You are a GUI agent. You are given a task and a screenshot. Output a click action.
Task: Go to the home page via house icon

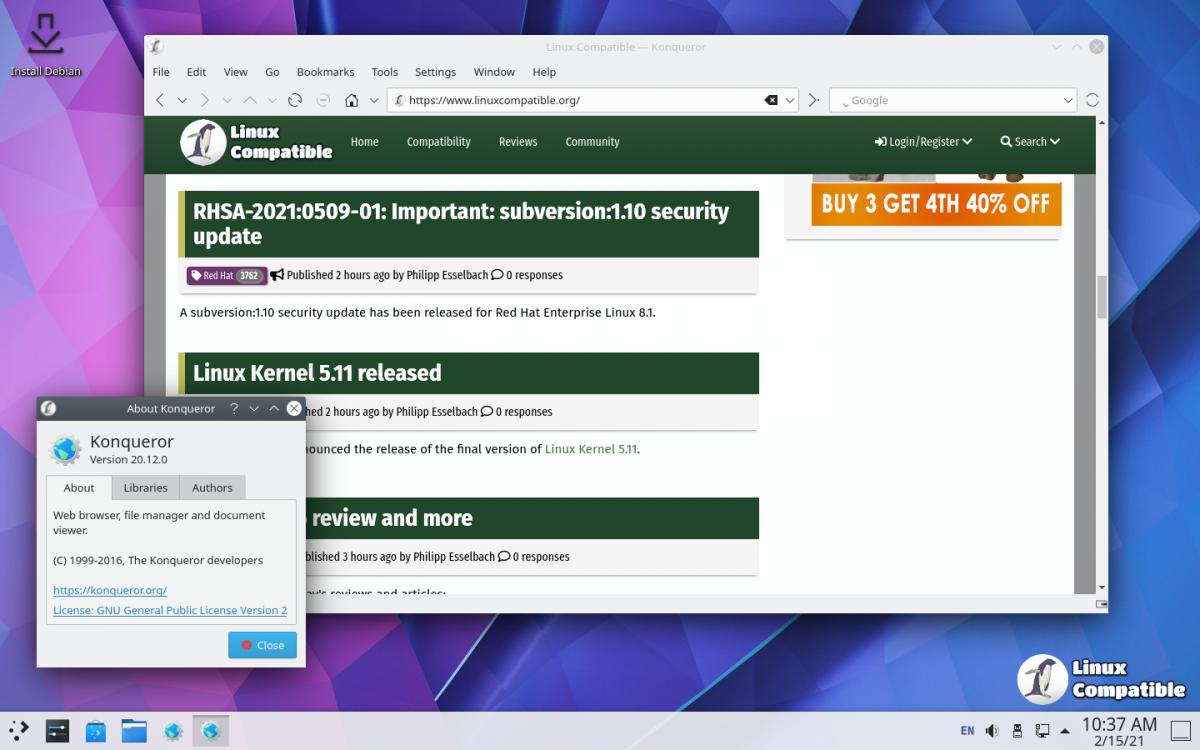coord(351,100)
